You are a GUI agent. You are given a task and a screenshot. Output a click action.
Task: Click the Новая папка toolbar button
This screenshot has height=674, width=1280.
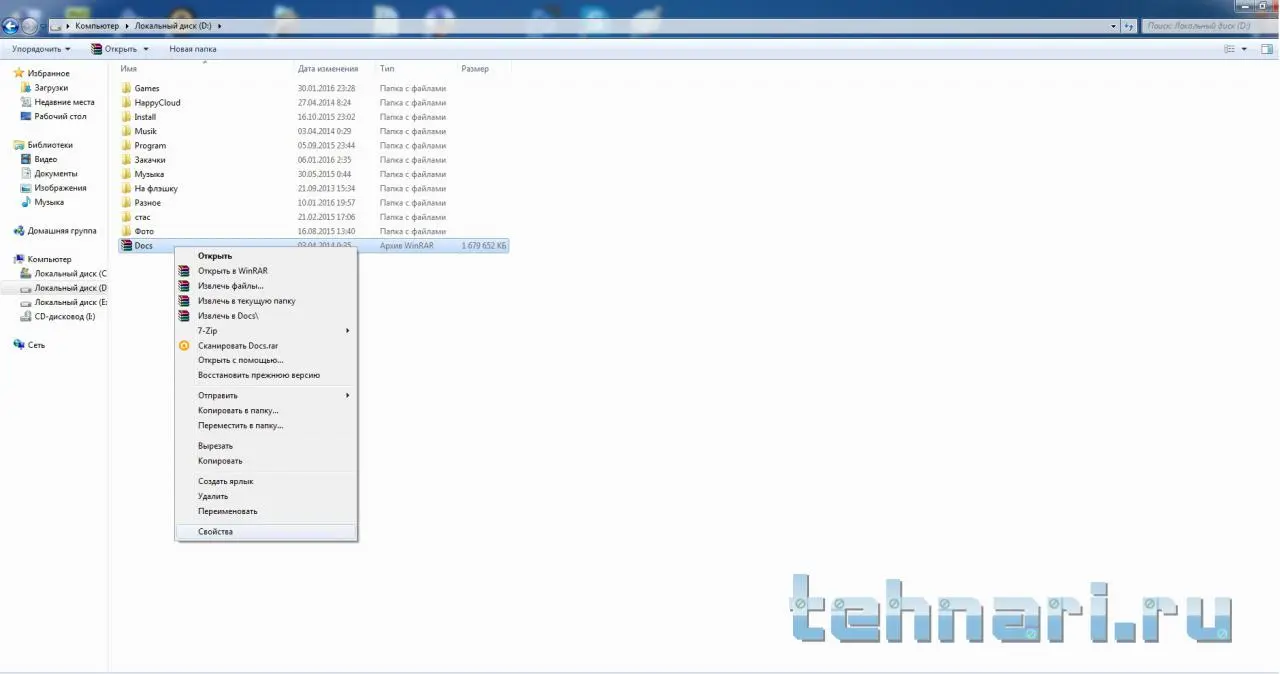coord(193,49)
